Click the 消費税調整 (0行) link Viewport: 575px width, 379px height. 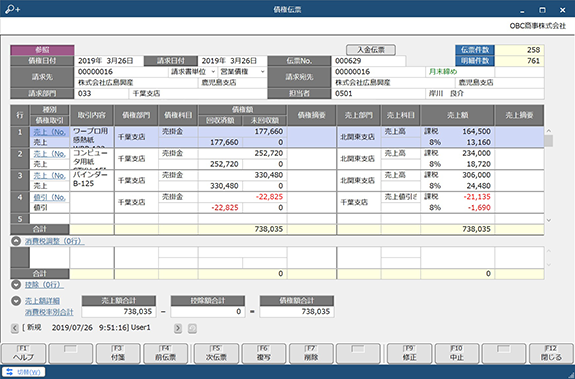pos(54,241)
